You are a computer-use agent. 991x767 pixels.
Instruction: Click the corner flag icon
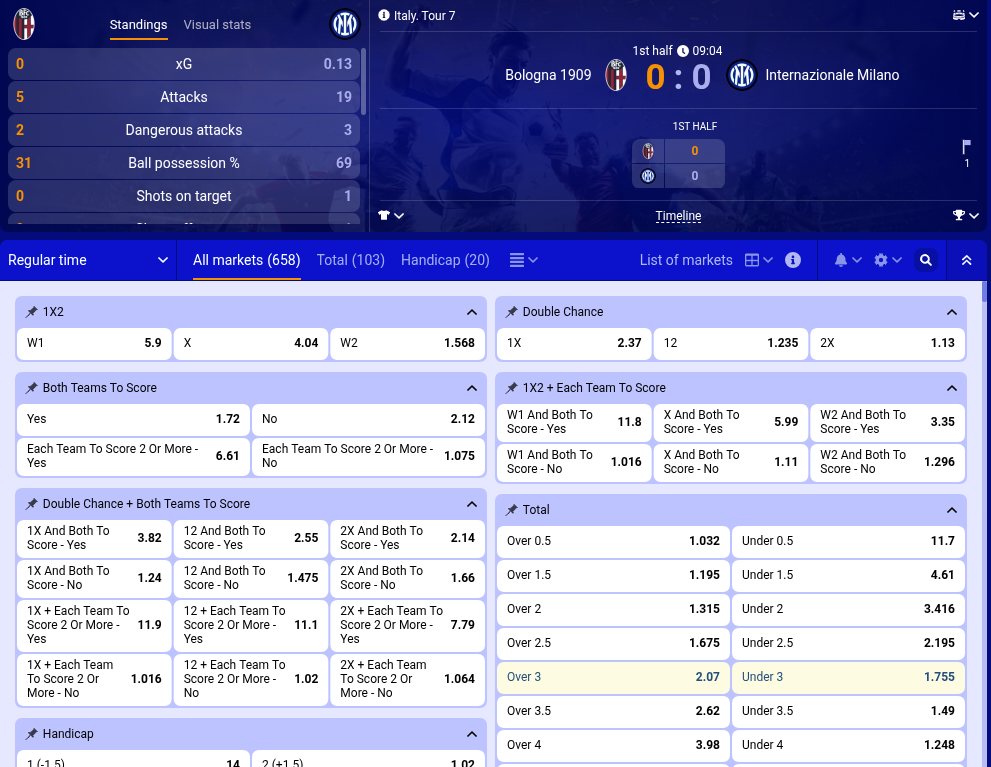(x=966, y=147)
